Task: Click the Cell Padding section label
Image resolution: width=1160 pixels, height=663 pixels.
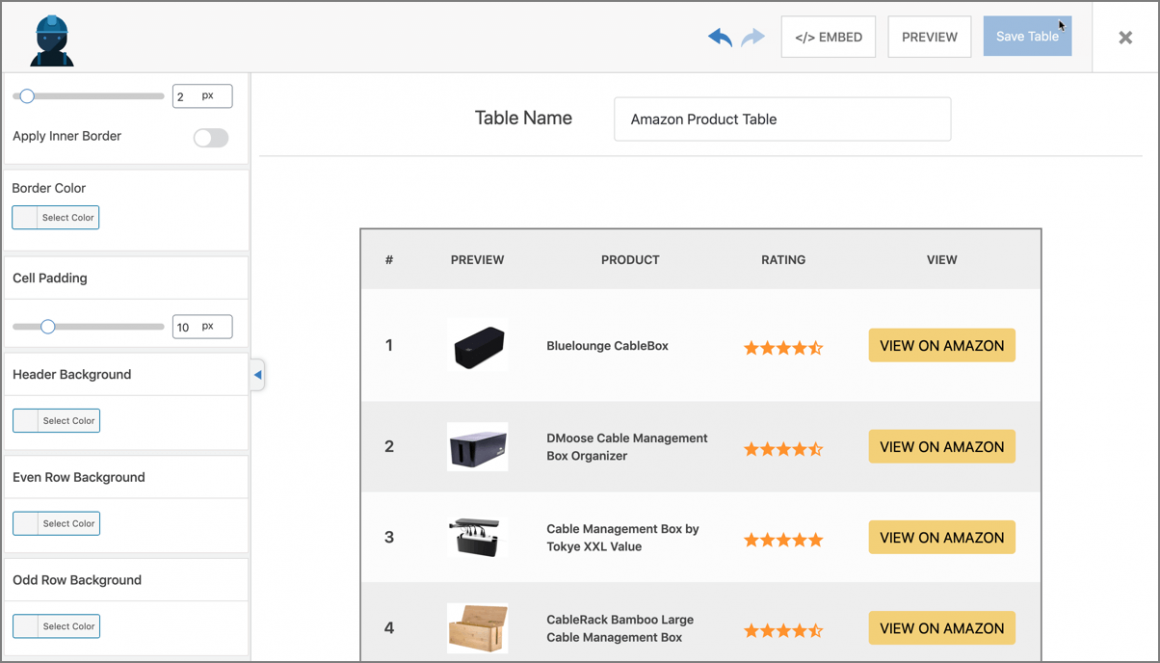Action: click(50, 278)
